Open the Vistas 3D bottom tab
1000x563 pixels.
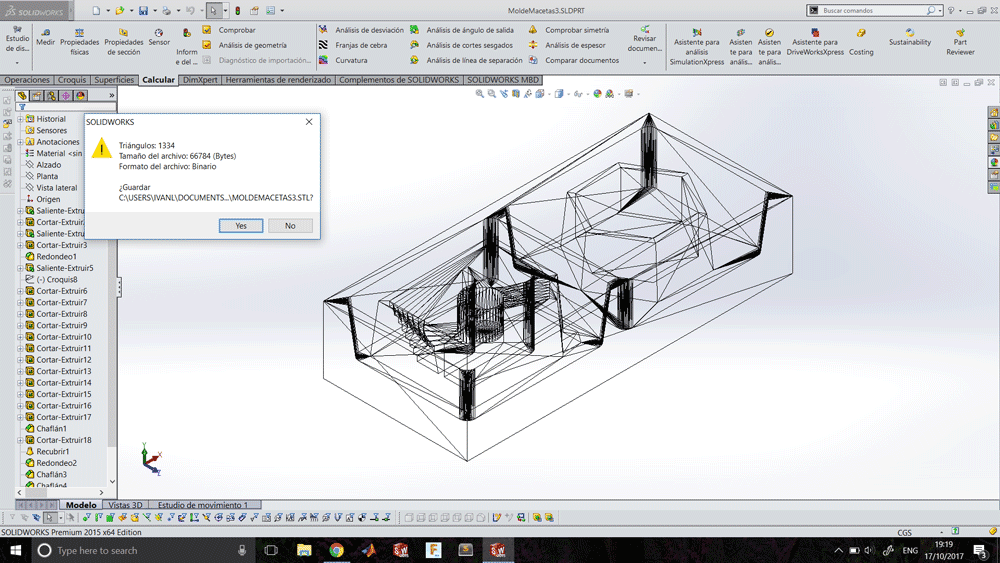pos(125,505)
